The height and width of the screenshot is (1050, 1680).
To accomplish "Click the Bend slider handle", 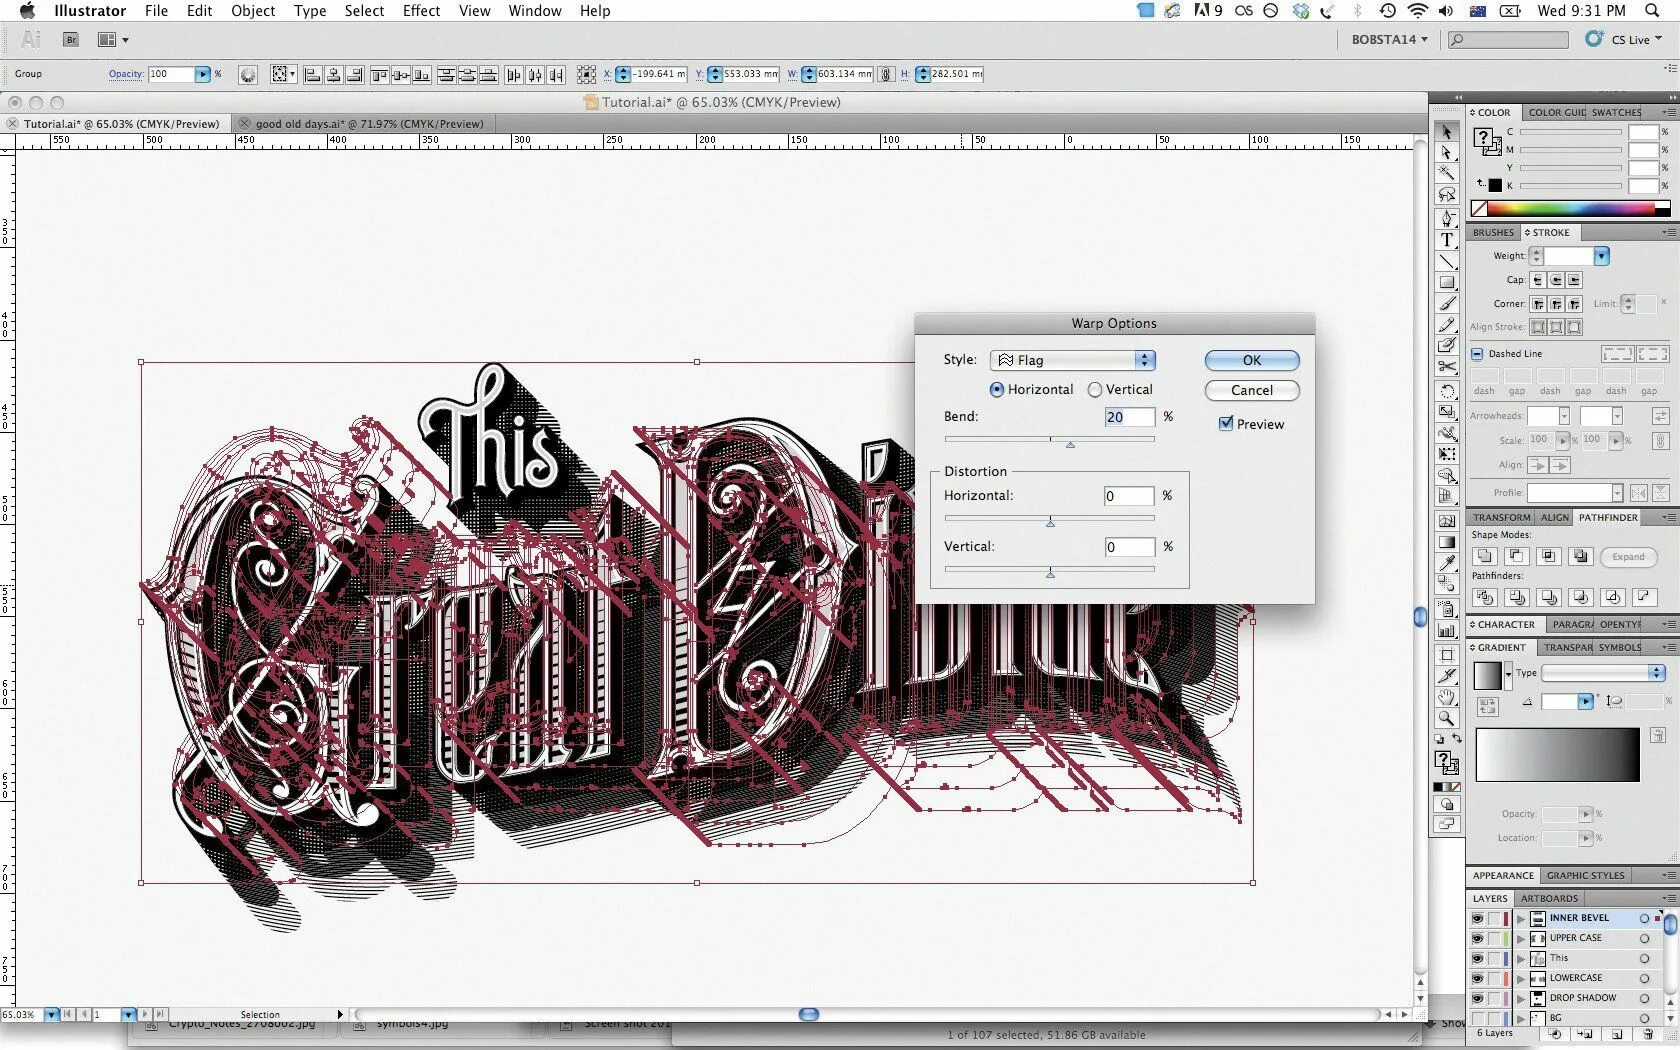I will [1070, 444].
